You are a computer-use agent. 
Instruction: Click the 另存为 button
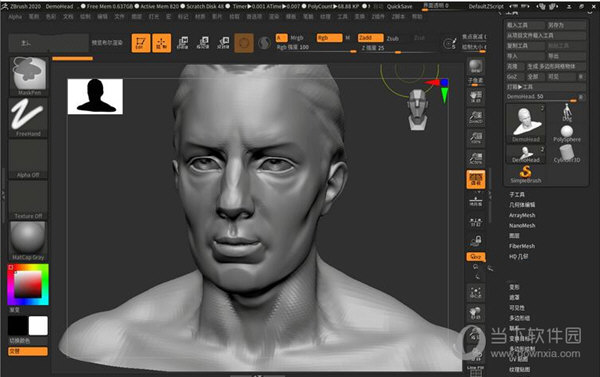click(x=566, y=25)
